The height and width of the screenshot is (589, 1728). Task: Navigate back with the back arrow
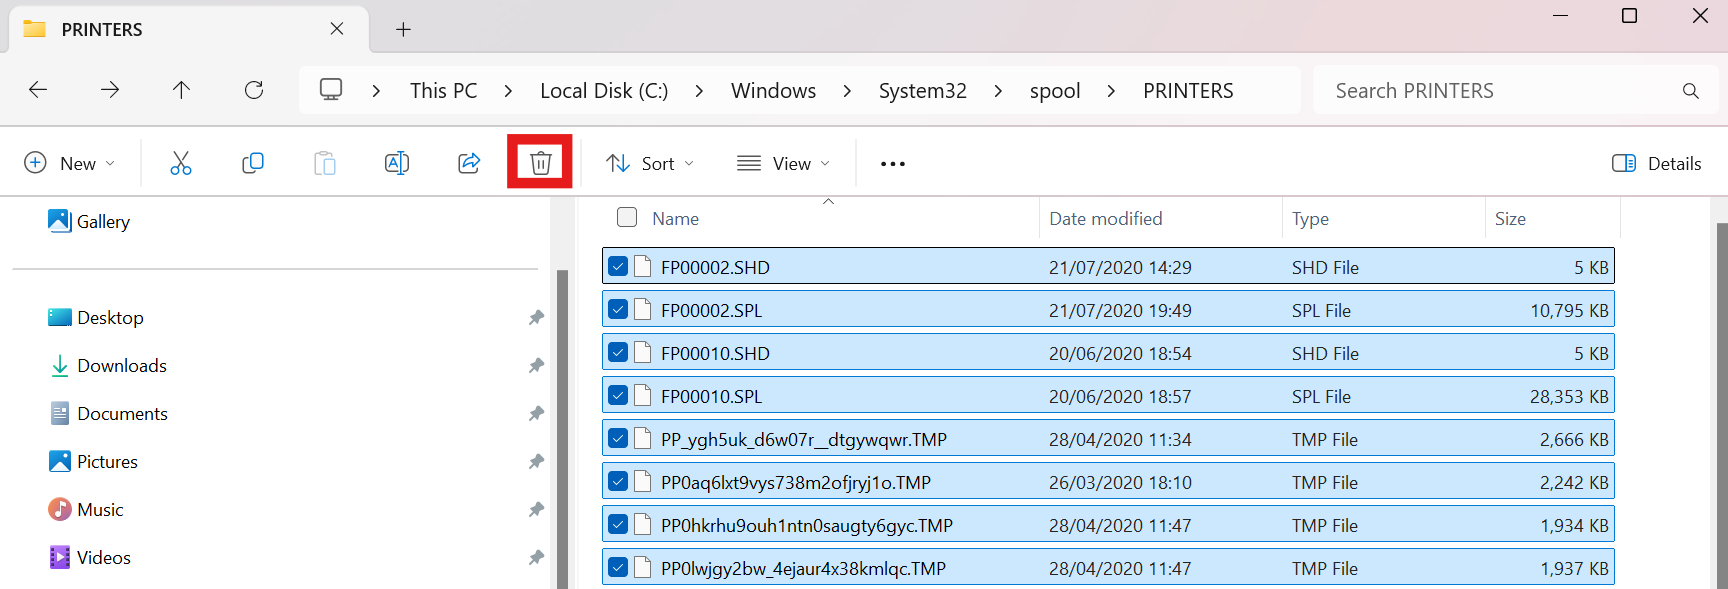38,90
